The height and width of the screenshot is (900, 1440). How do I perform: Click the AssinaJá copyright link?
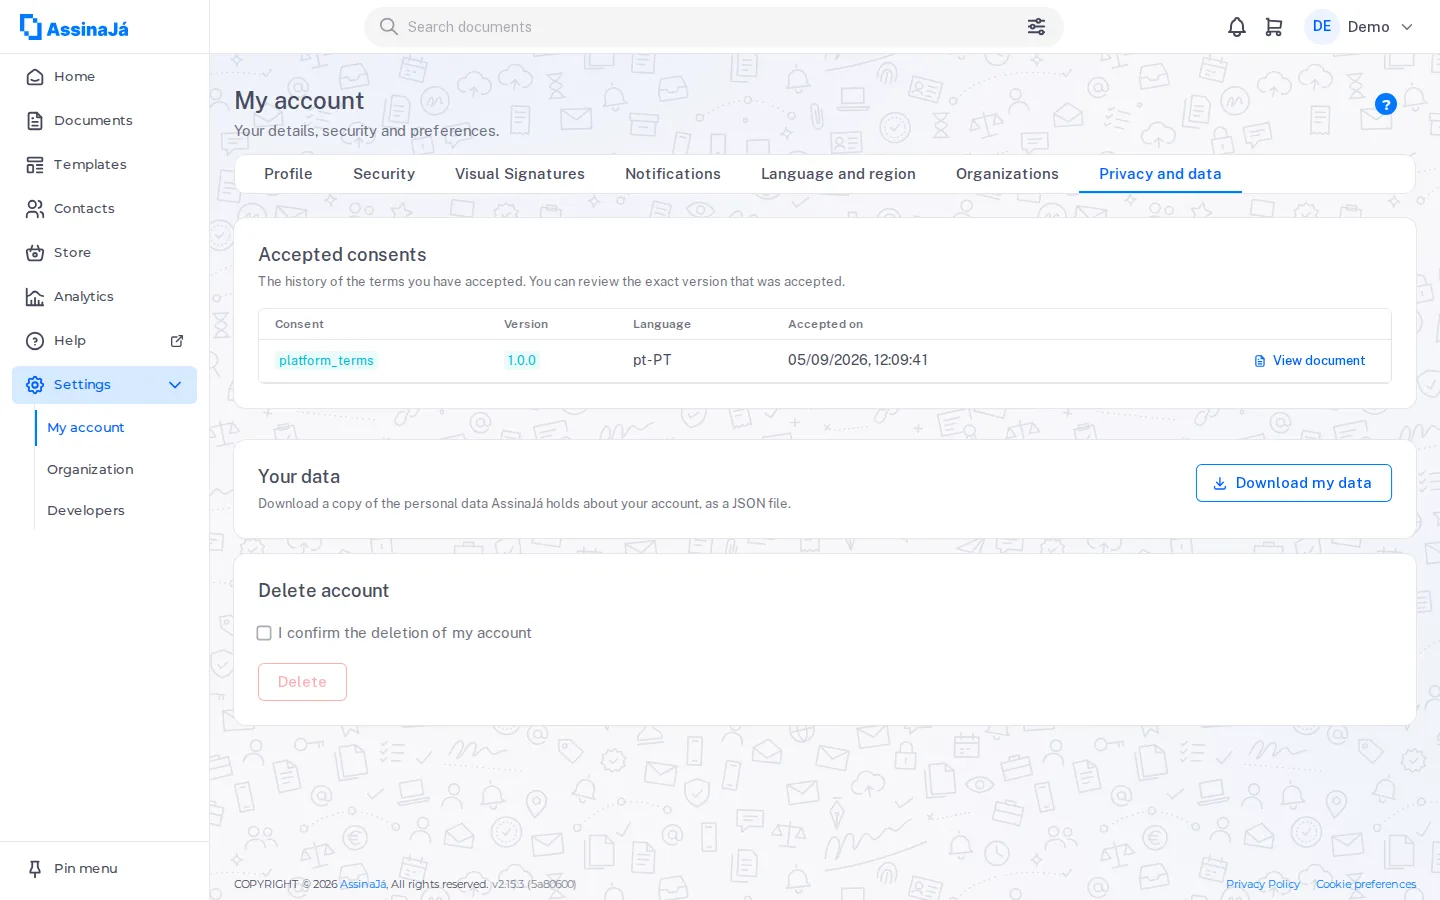pyautogui.click(x=363, y=884)
